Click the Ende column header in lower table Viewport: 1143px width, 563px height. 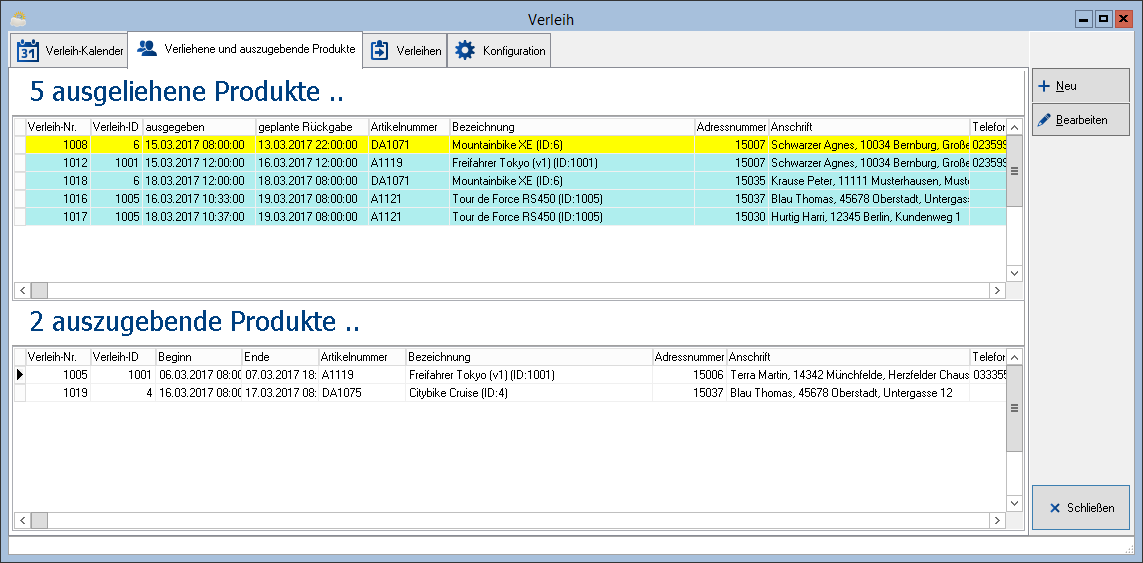click(x=280, y=357)
